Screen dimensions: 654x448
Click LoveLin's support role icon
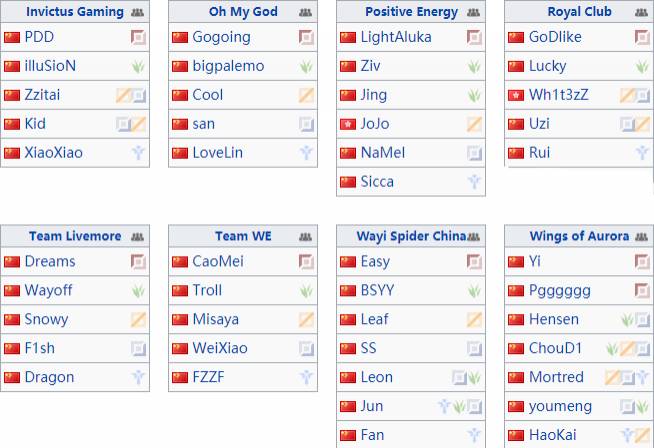pyautogui.click(x=306, y=153)
